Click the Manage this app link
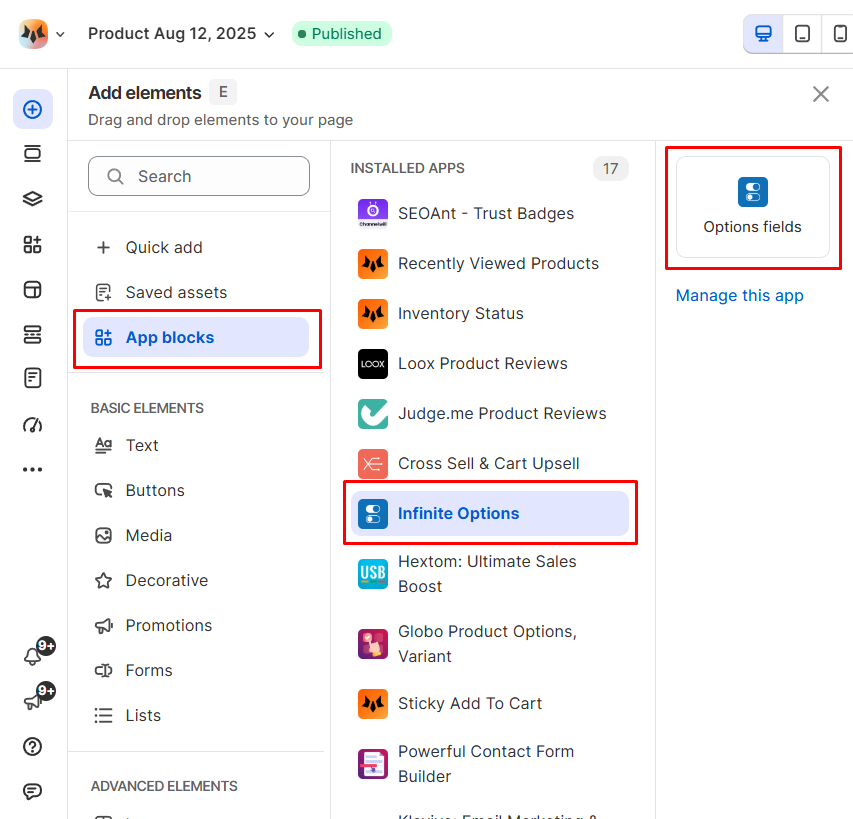 click(739, 296)
